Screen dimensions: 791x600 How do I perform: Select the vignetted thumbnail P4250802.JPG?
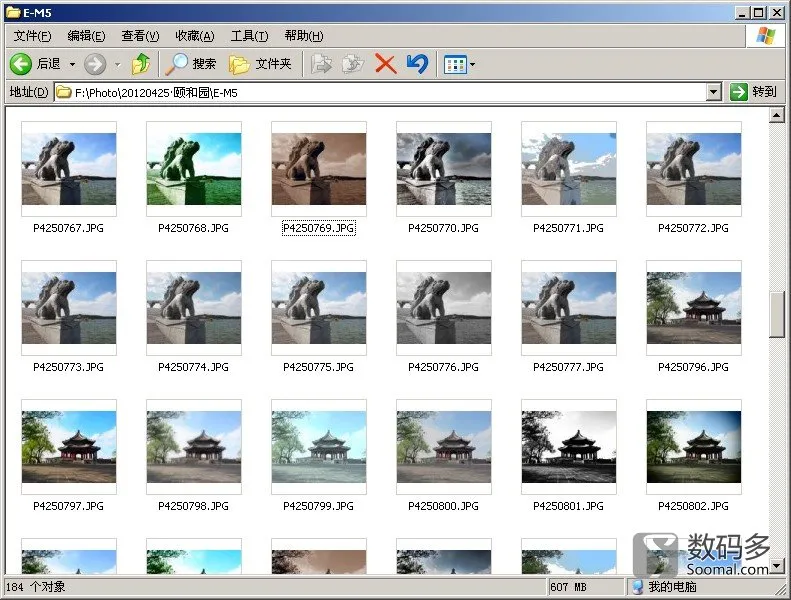click(694, 447)
